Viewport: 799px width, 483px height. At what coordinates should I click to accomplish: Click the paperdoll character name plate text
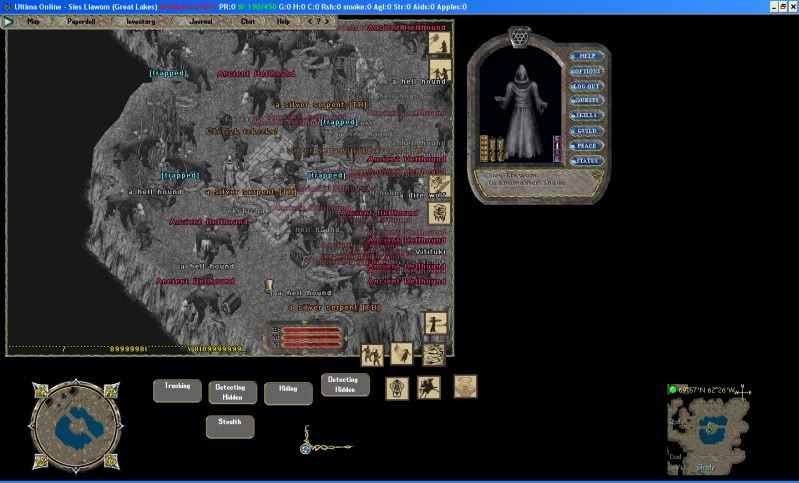(x=527, y=179)
